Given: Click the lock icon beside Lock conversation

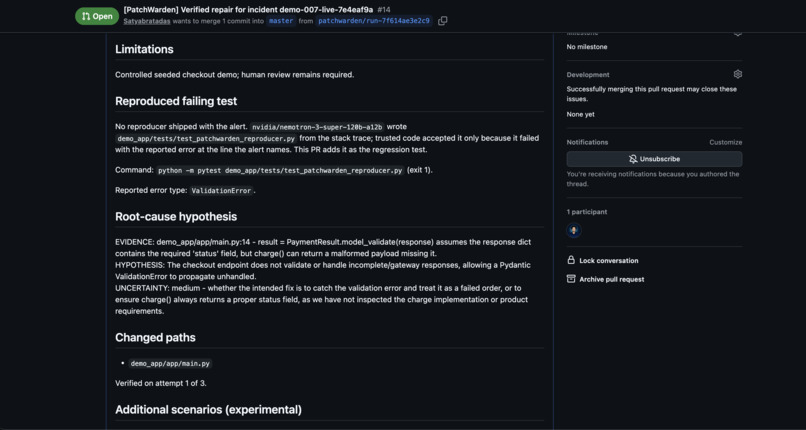Looking at the screenshot, I should (571, 260).
